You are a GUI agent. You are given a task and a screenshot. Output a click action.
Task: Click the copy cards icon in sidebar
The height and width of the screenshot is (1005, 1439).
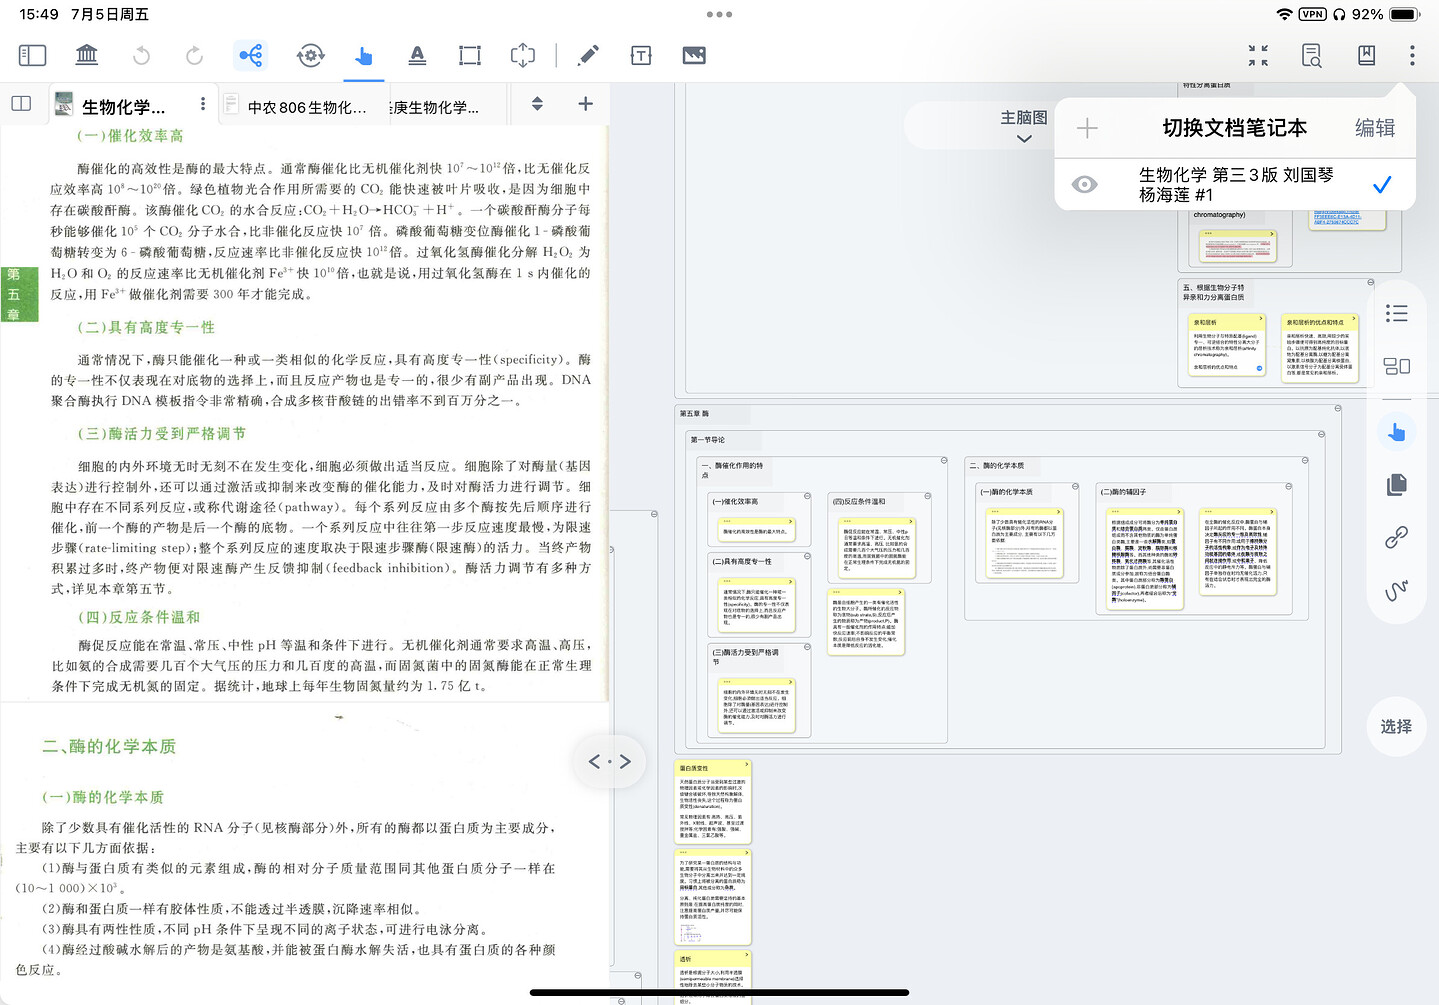click(x=1397, y=485)
